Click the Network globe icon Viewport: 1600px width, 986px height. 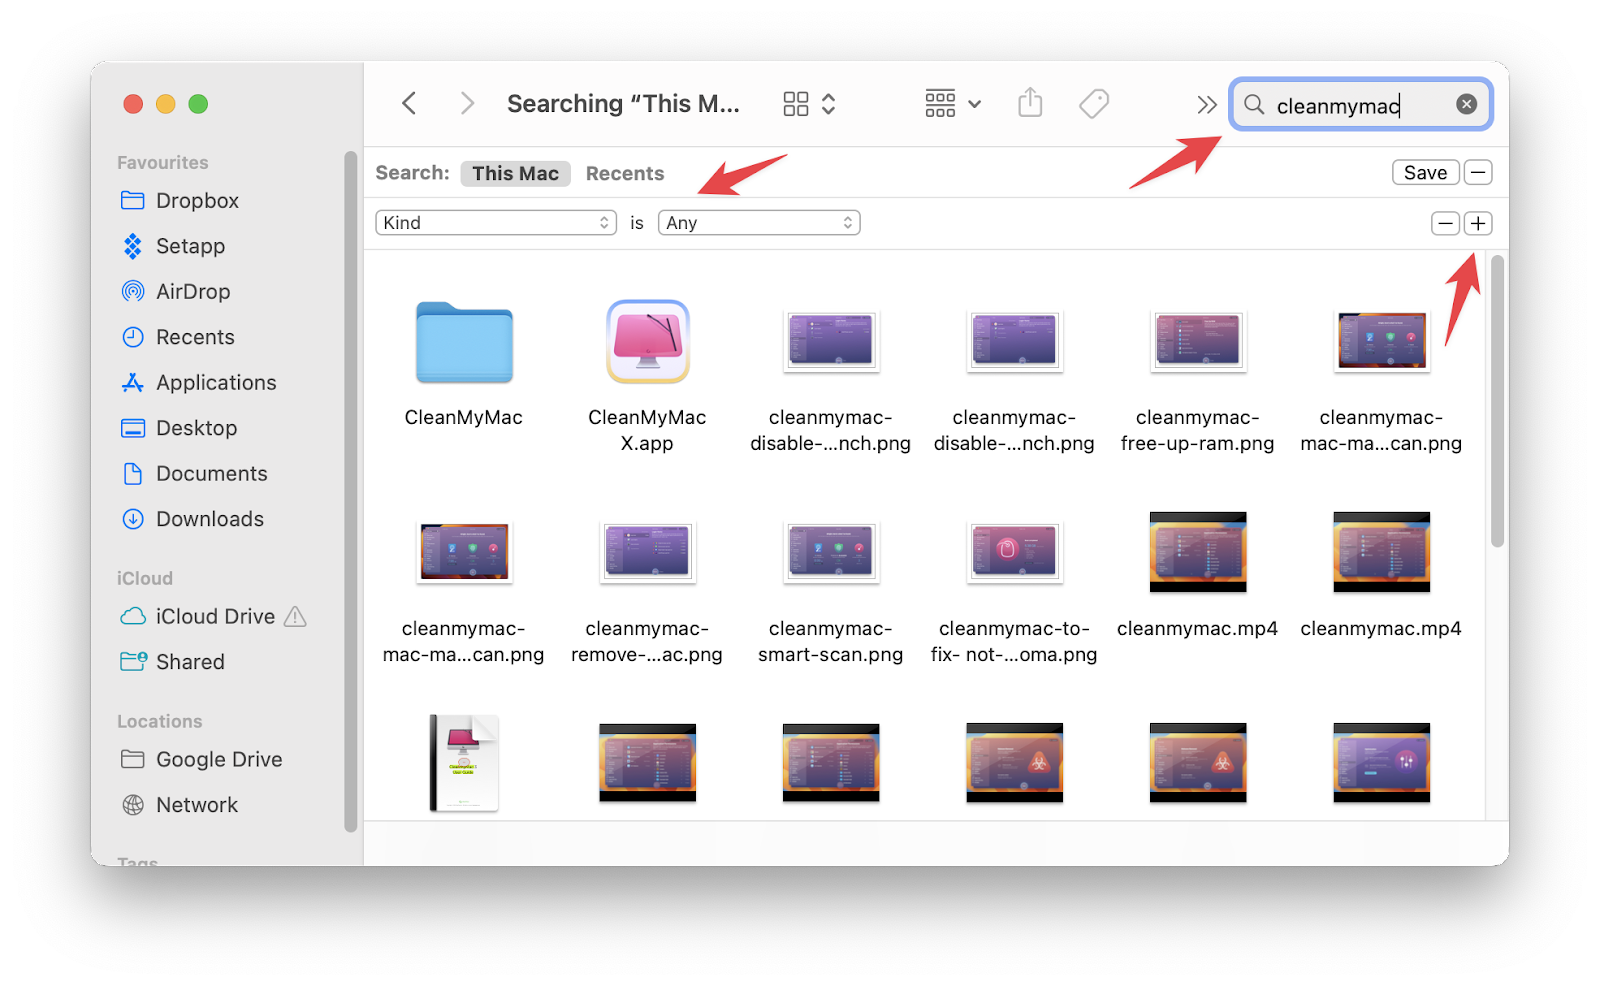134,804
